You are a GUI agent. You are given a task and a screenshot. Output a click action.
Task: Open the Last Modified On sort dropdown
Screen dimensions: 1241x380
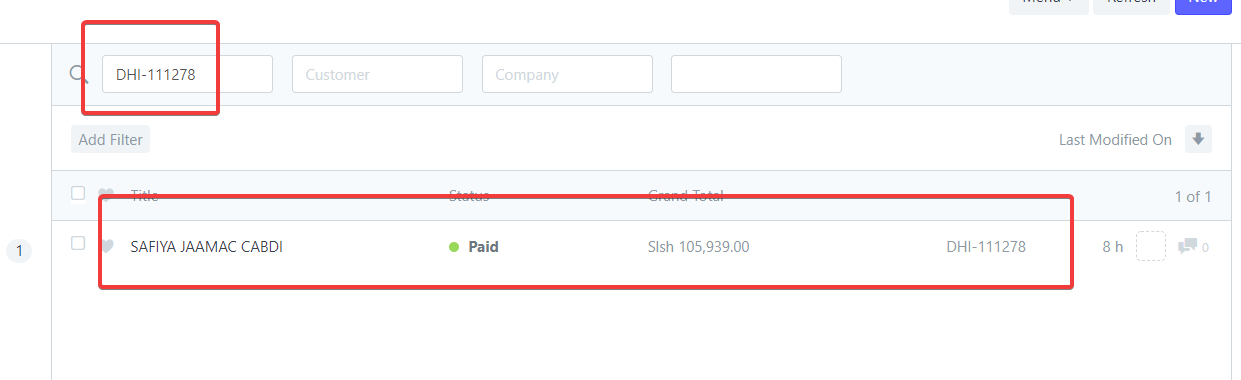pos(1115,140)
